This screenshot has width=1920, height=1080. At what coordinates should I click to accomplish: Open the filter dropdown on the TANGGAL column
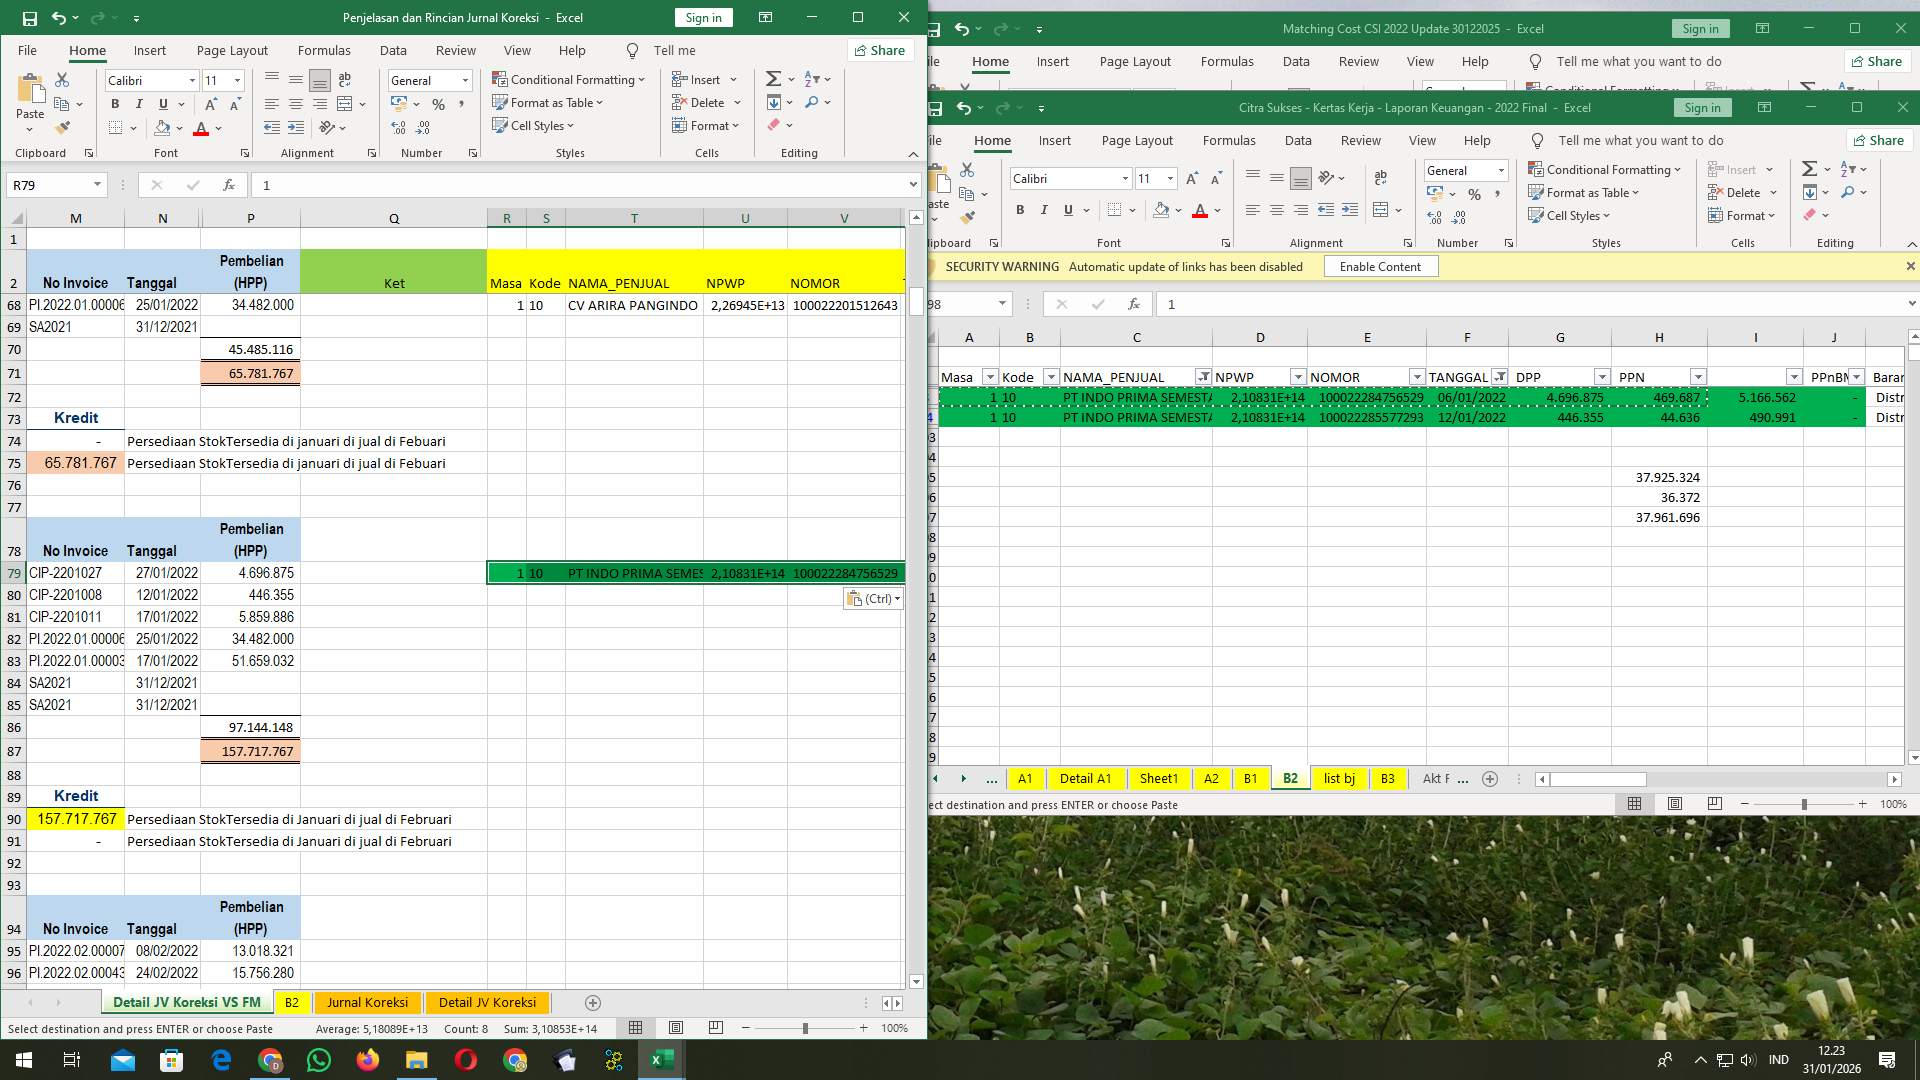click(x=1499, y=377)
